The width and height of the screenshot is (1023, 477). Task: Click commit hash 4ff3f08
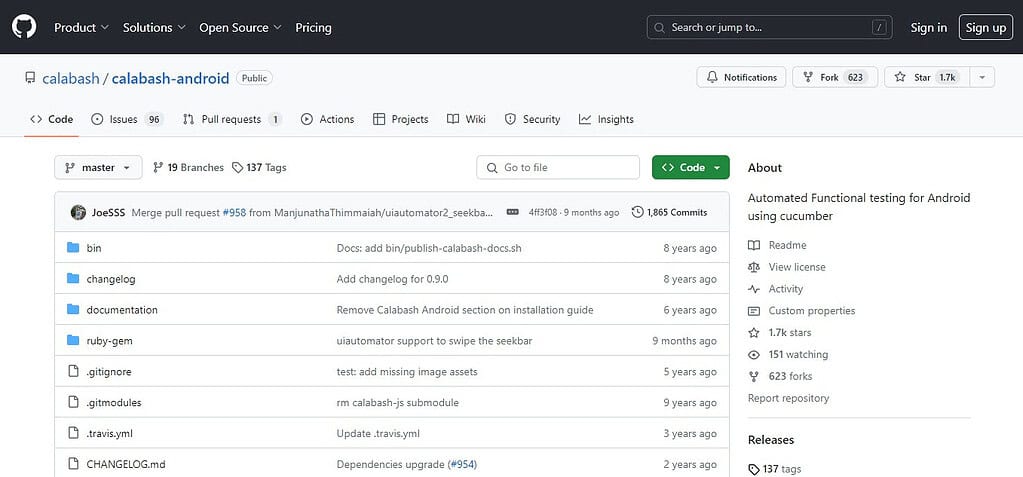coord(543,212)
